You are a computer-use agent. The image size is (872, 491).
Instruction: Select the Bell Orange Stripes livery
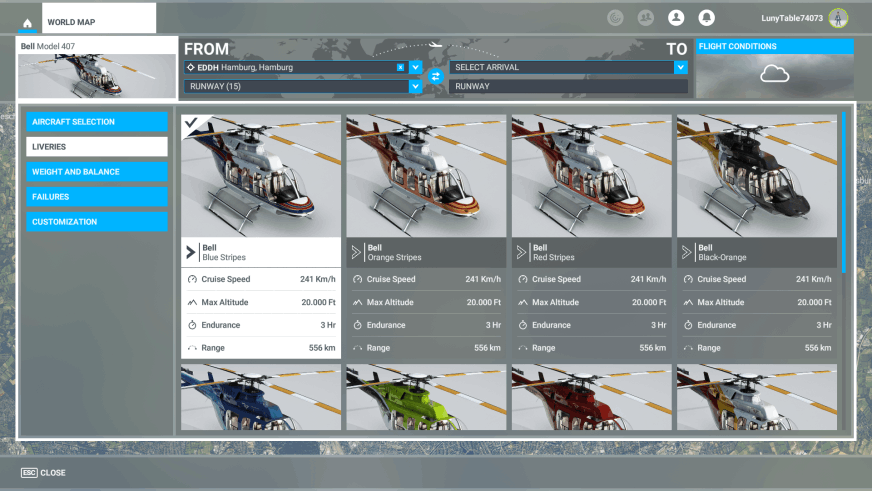pos(426,176)
